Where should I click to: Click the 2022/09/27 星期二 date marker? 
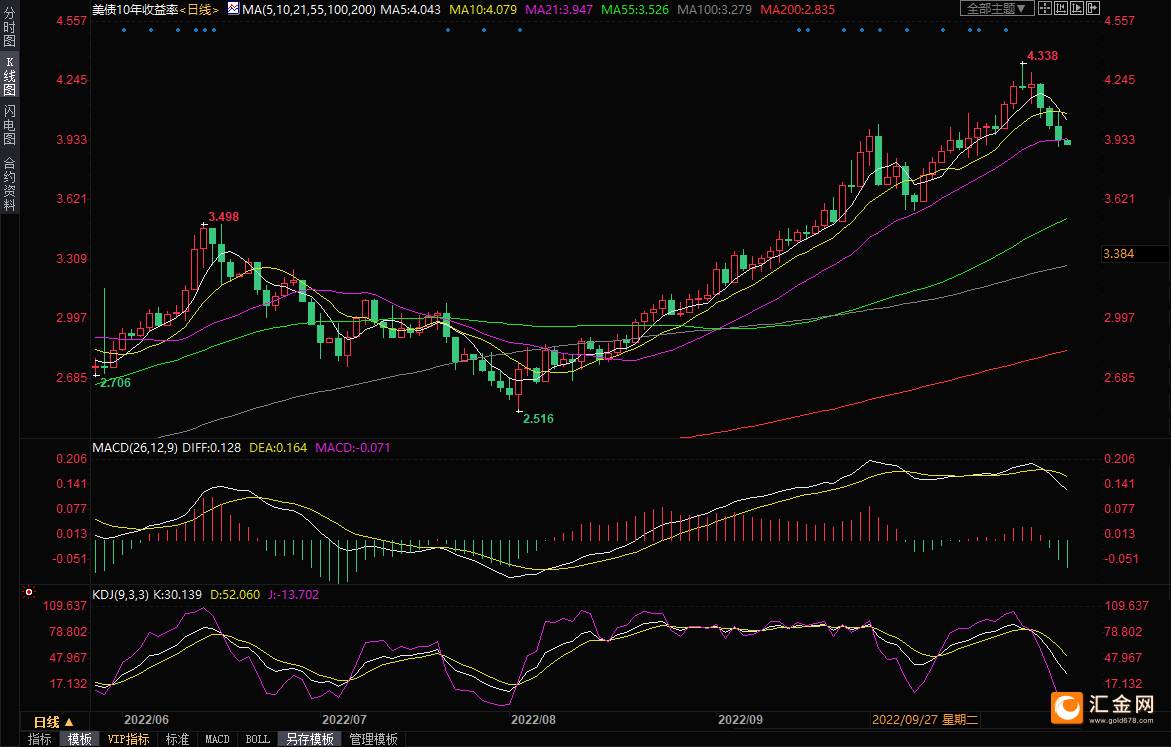point(925,719)
